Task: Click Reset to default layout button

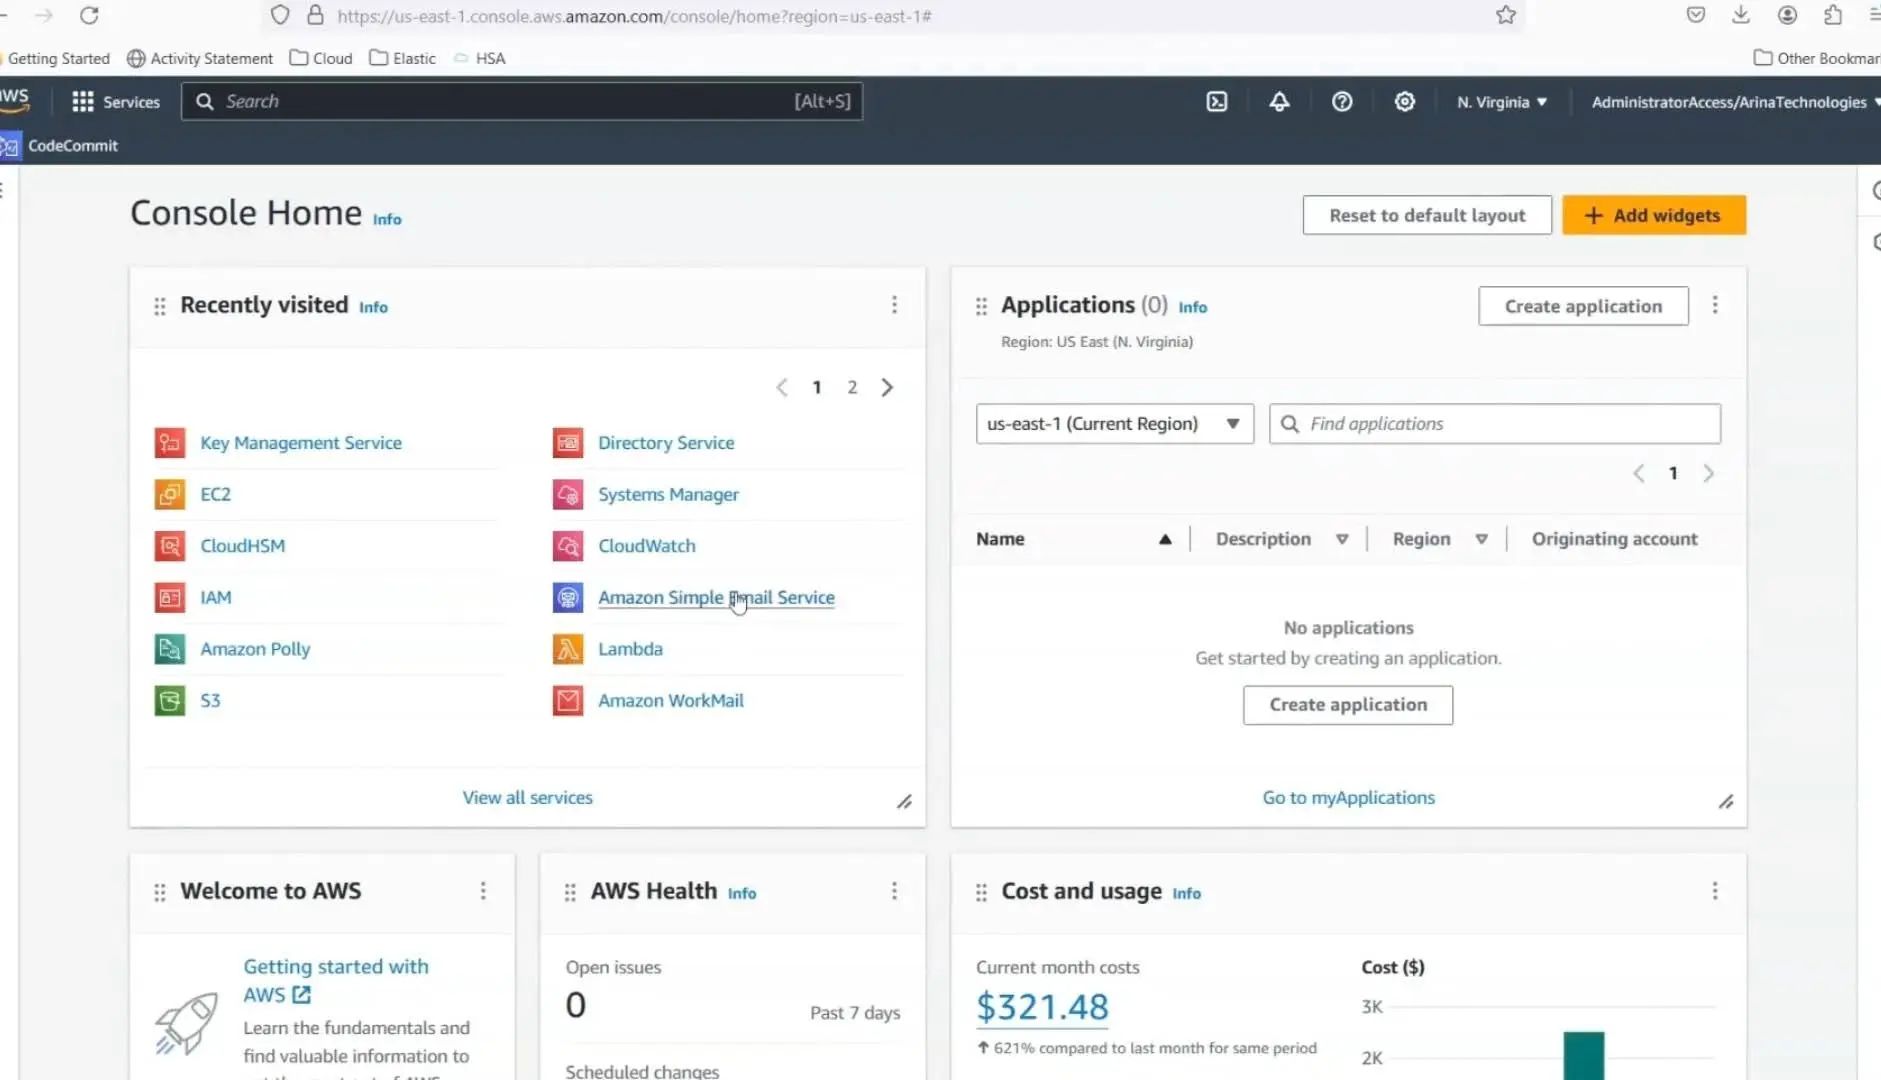Action: (1426, 215)
